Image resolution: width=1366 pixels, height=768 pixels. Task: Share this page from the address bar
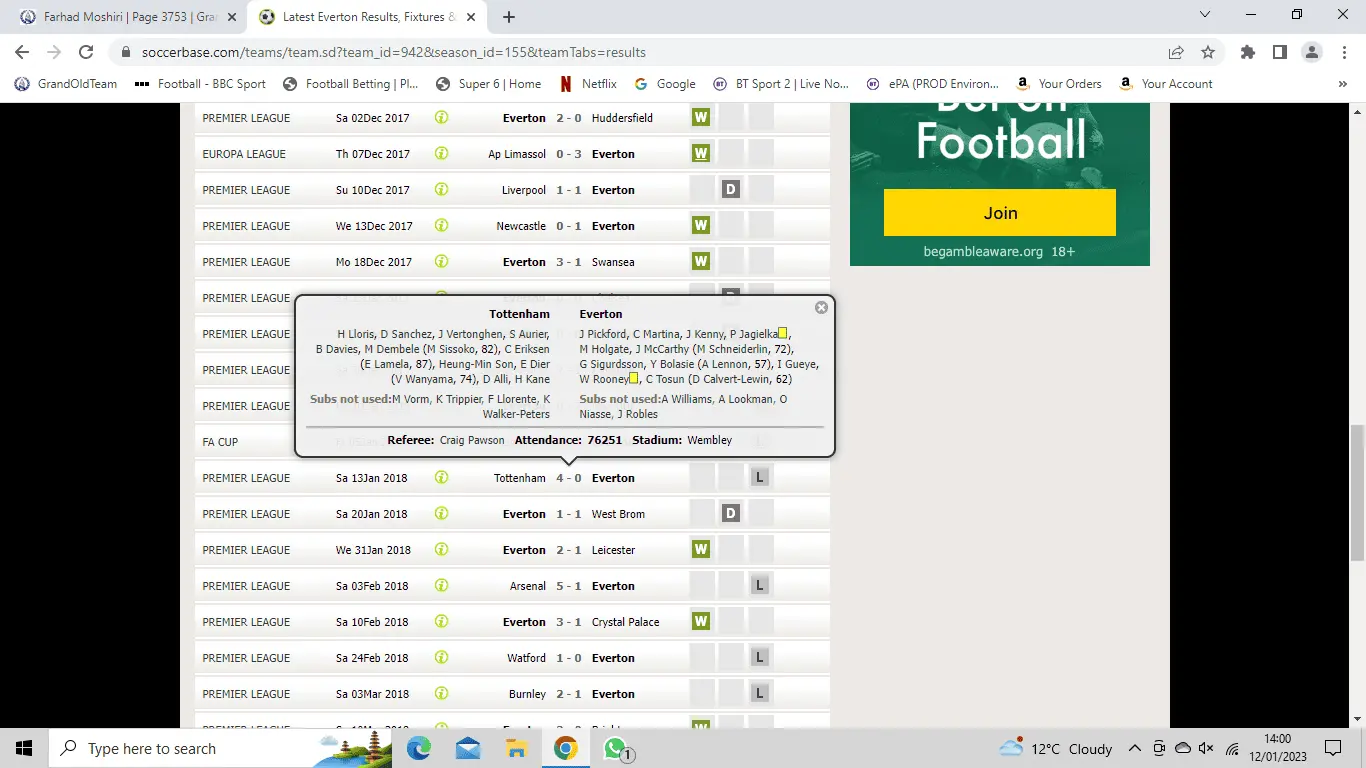point(1176,52)
